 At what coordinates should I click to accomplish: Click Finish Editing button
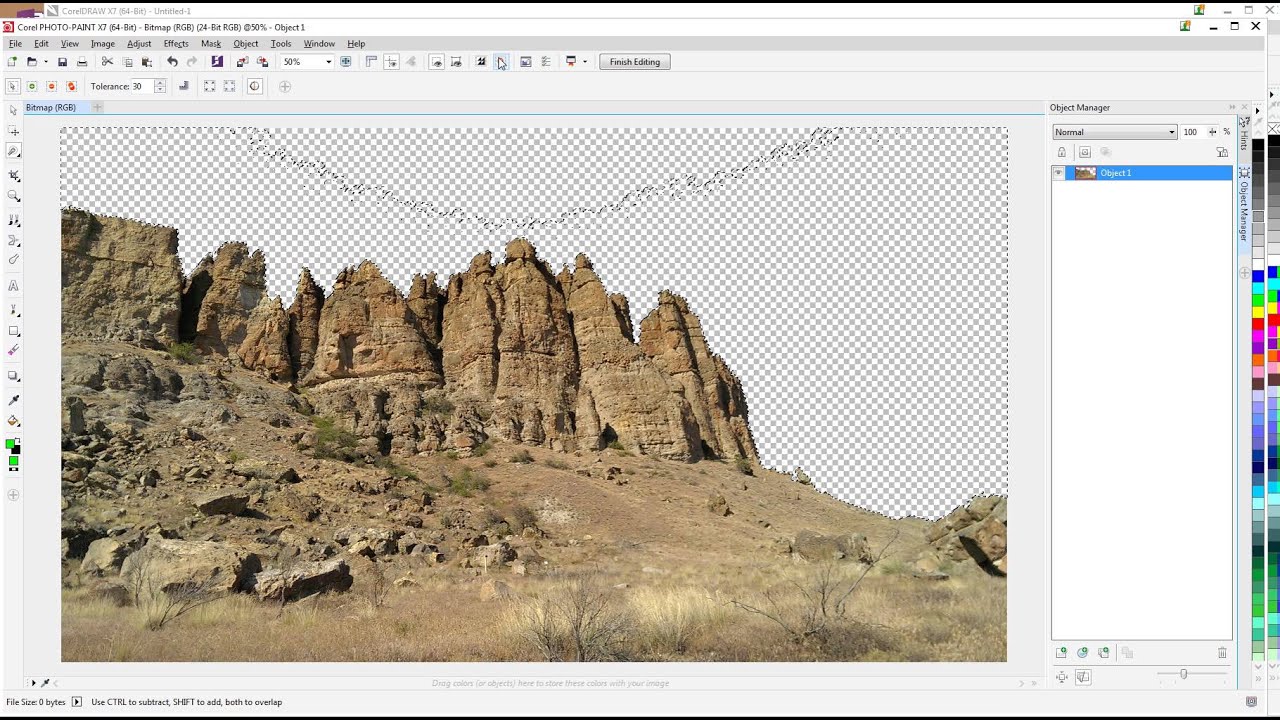click(x=635, y=62)
